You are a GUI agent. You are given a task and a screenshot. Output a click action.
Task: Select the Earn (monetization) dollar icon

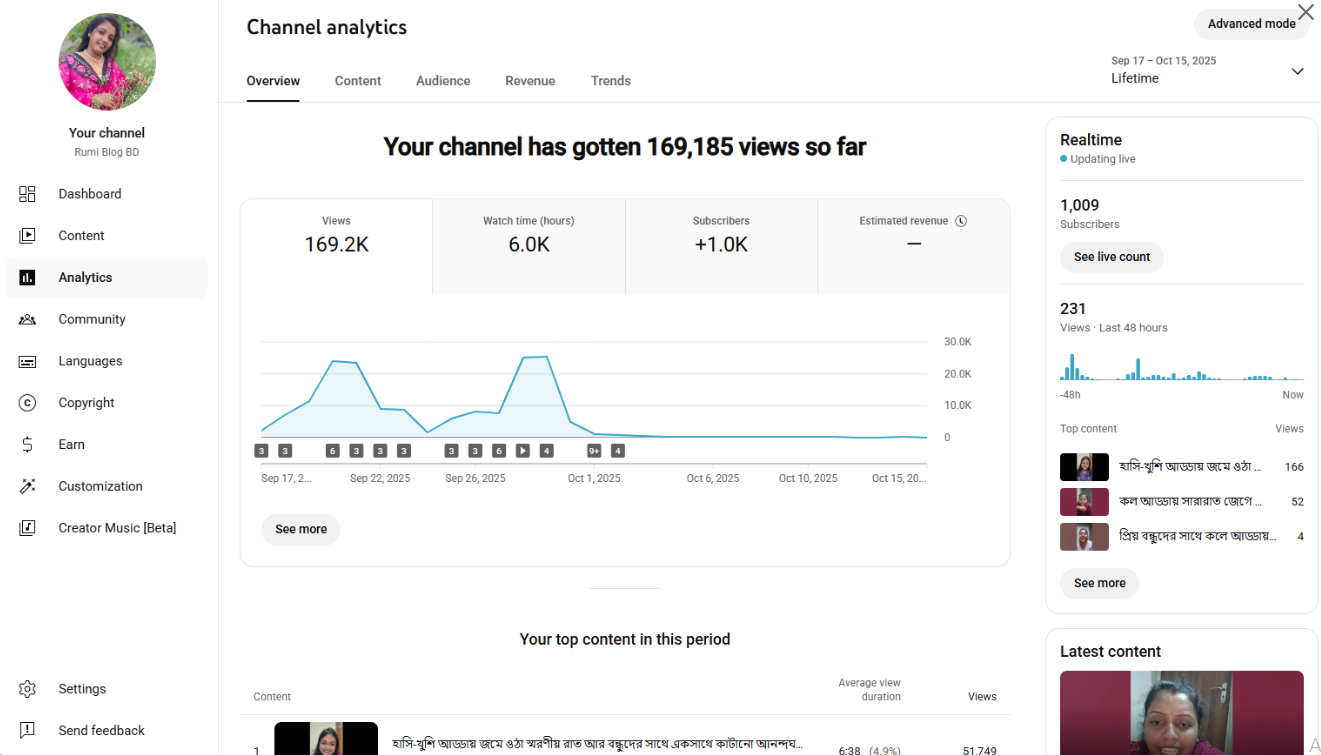[x=27, y=444]
